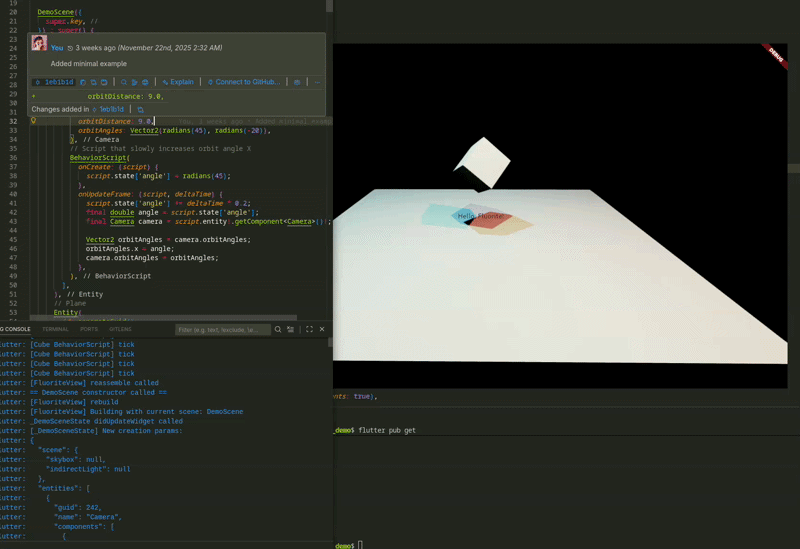Viewport: 800px width, 549px height.
Task: Click the 1eb1b1d link after 'Changes added in'
Action: coord(109,109)
